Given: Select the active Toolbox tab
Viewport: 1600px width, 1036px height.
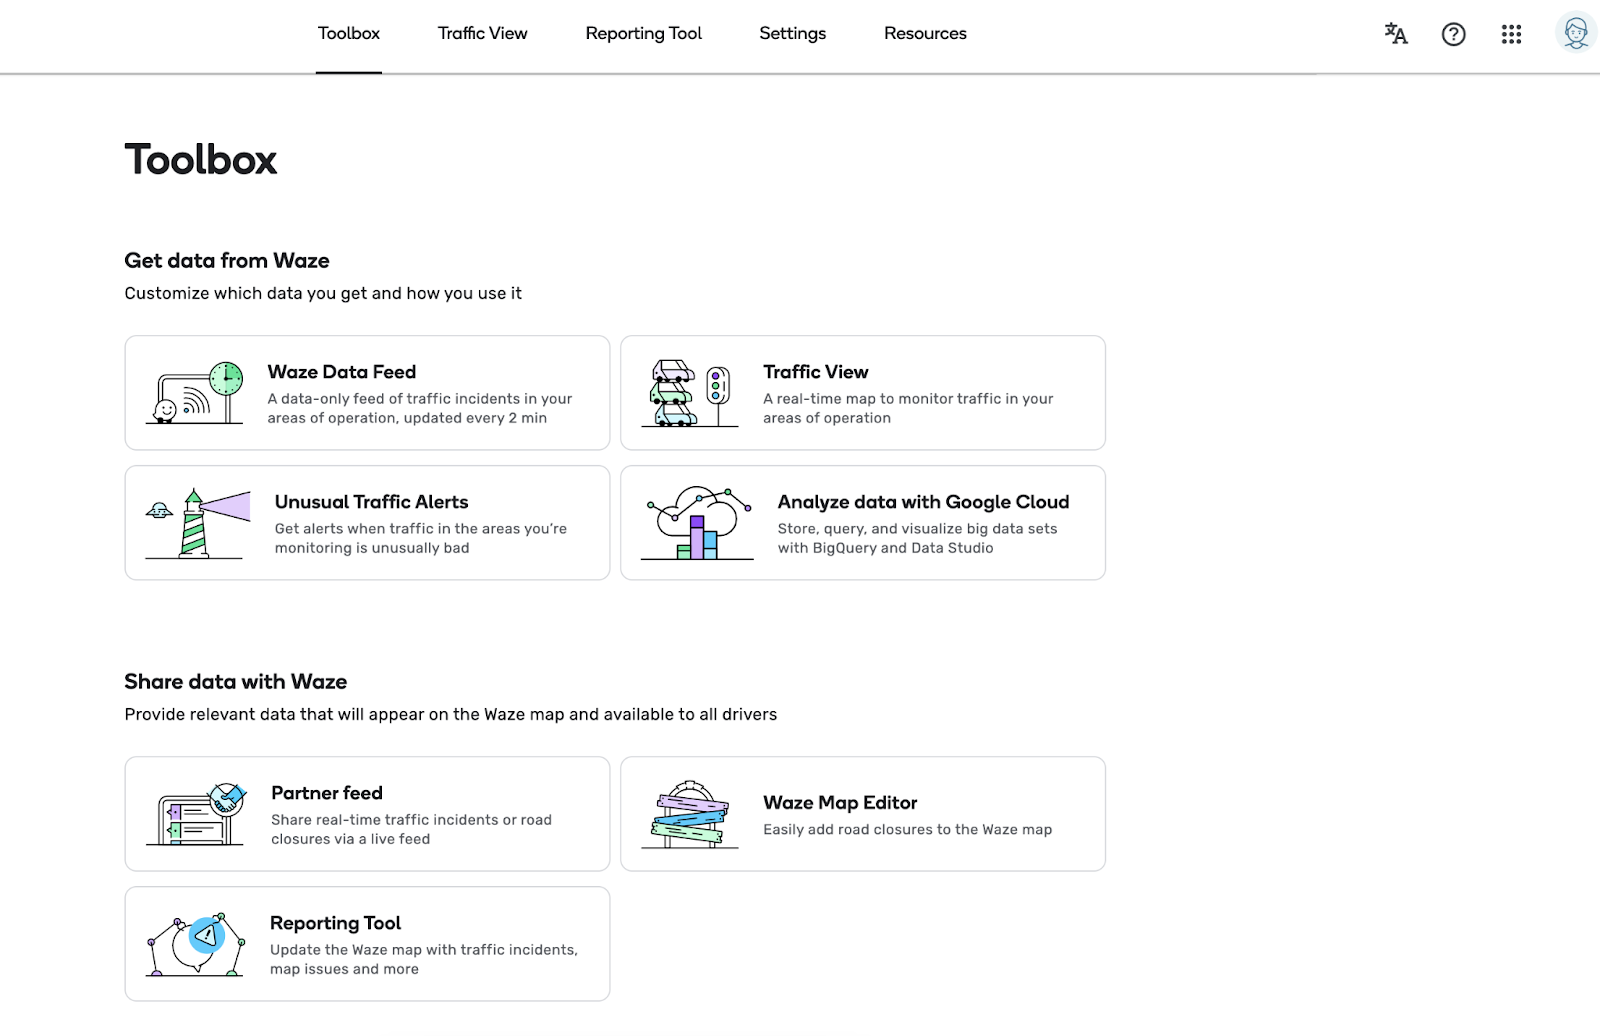Looking at the screenshot, I should 349,33.
